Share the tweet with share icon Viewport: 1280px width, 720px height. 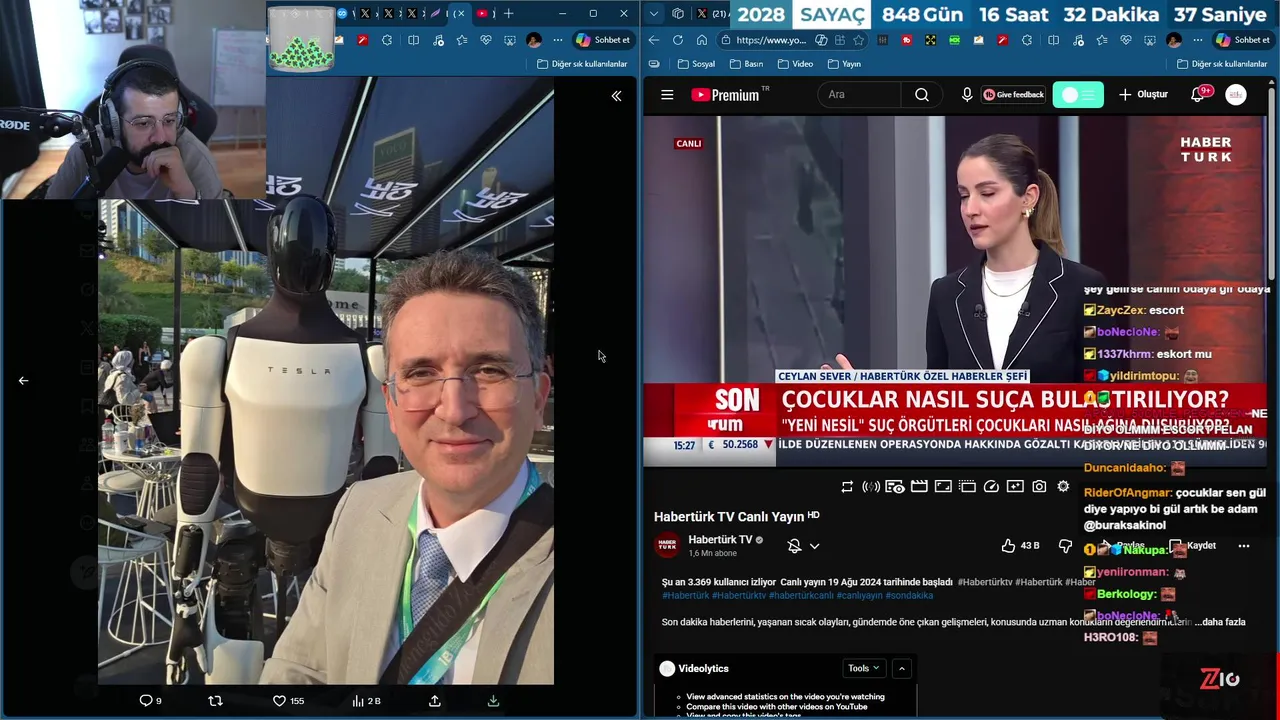pos(434,701)
